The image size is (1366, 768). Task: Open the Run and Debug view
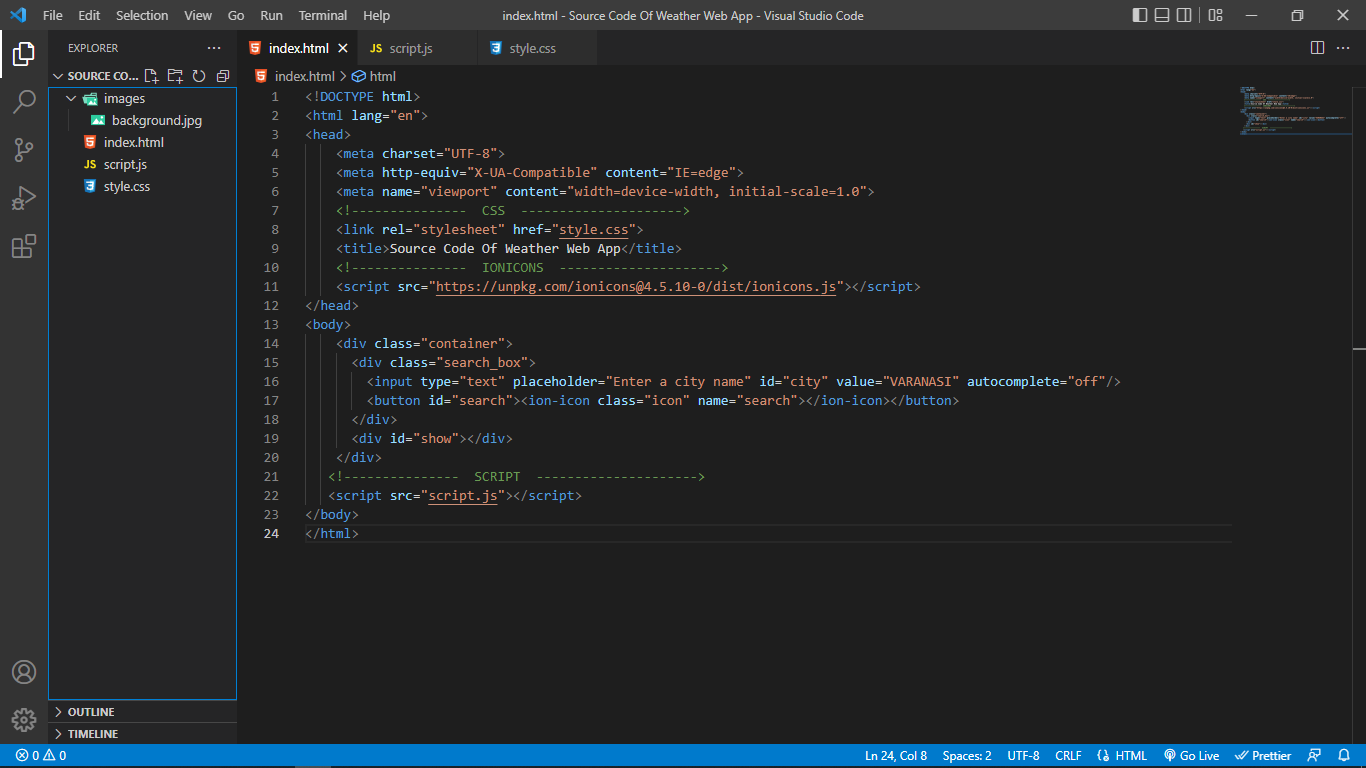tap(24, 198)
